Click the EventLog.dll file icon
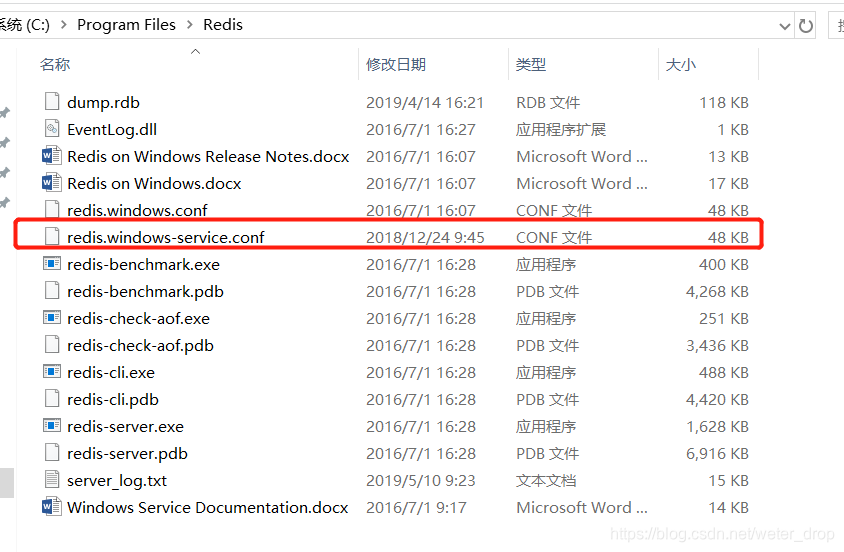The image size is (844, 552). click(52, 128)
